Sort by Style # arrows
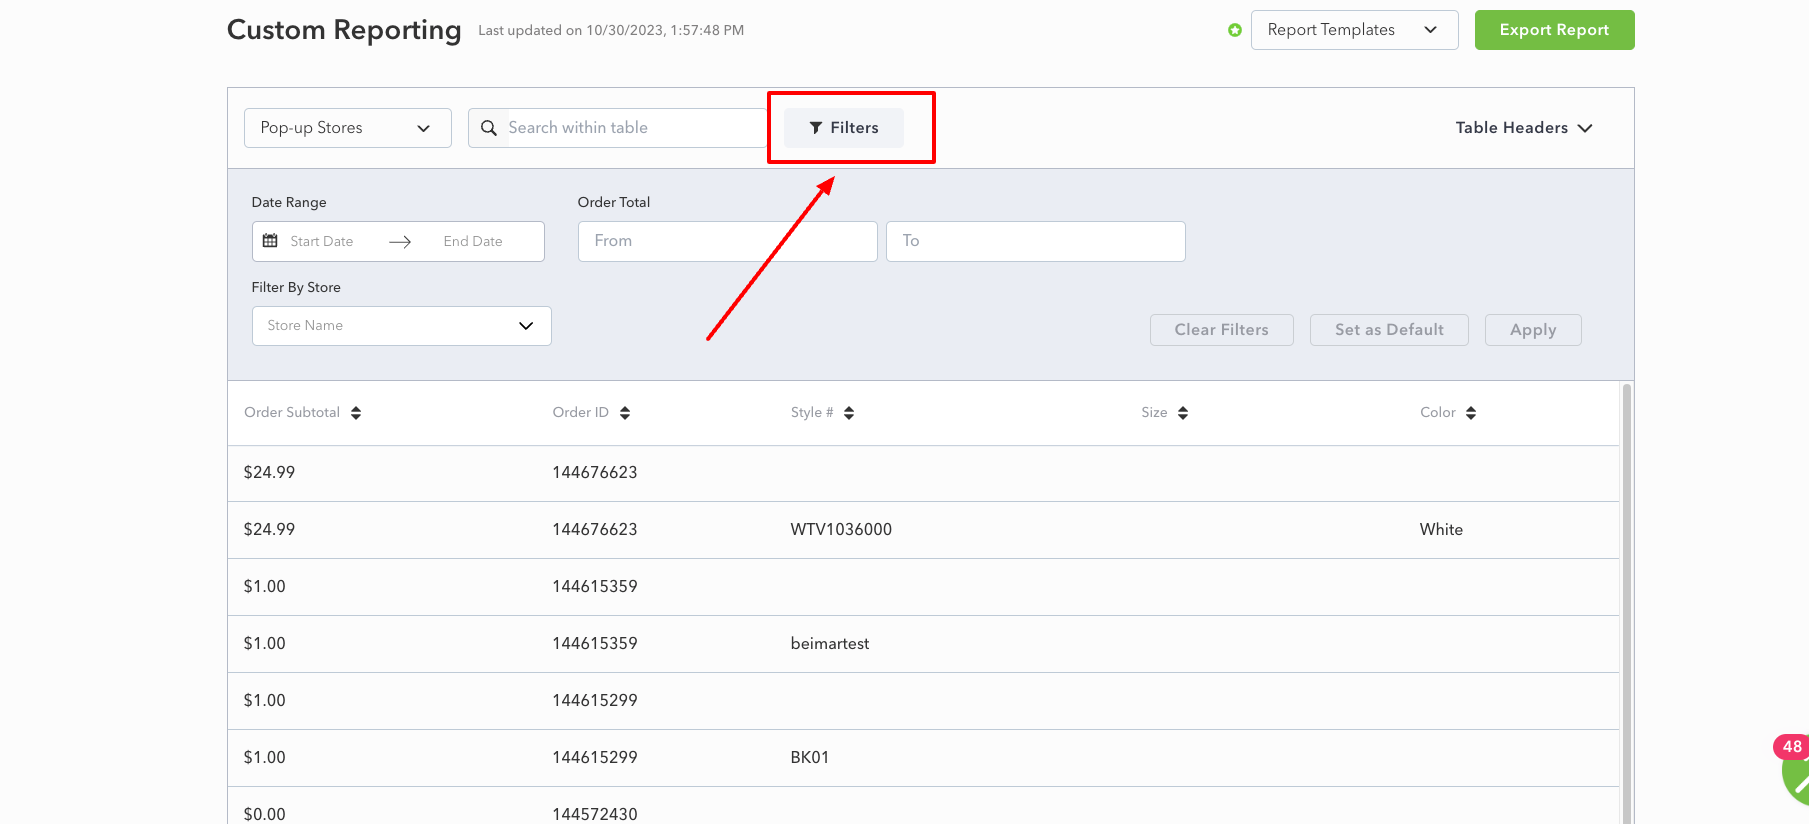Screen dimensions: 1809x824 (849, 413)
